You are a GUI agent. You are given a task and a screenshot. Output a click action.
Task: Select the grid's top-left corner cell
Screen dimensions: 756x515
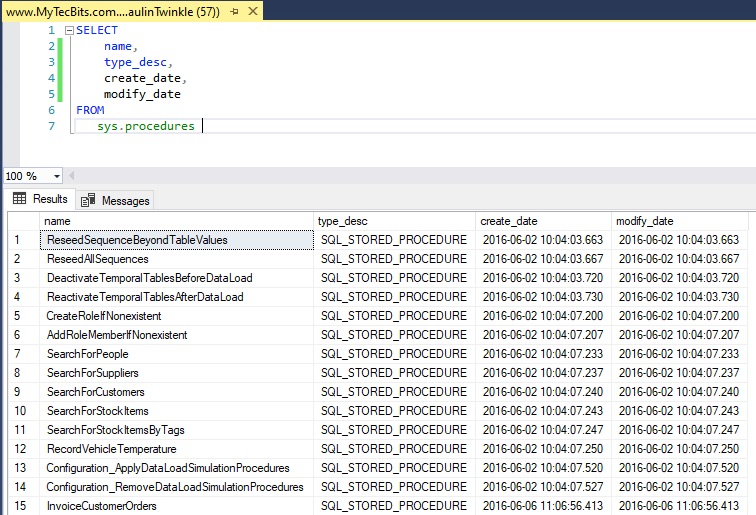(24, 221)
